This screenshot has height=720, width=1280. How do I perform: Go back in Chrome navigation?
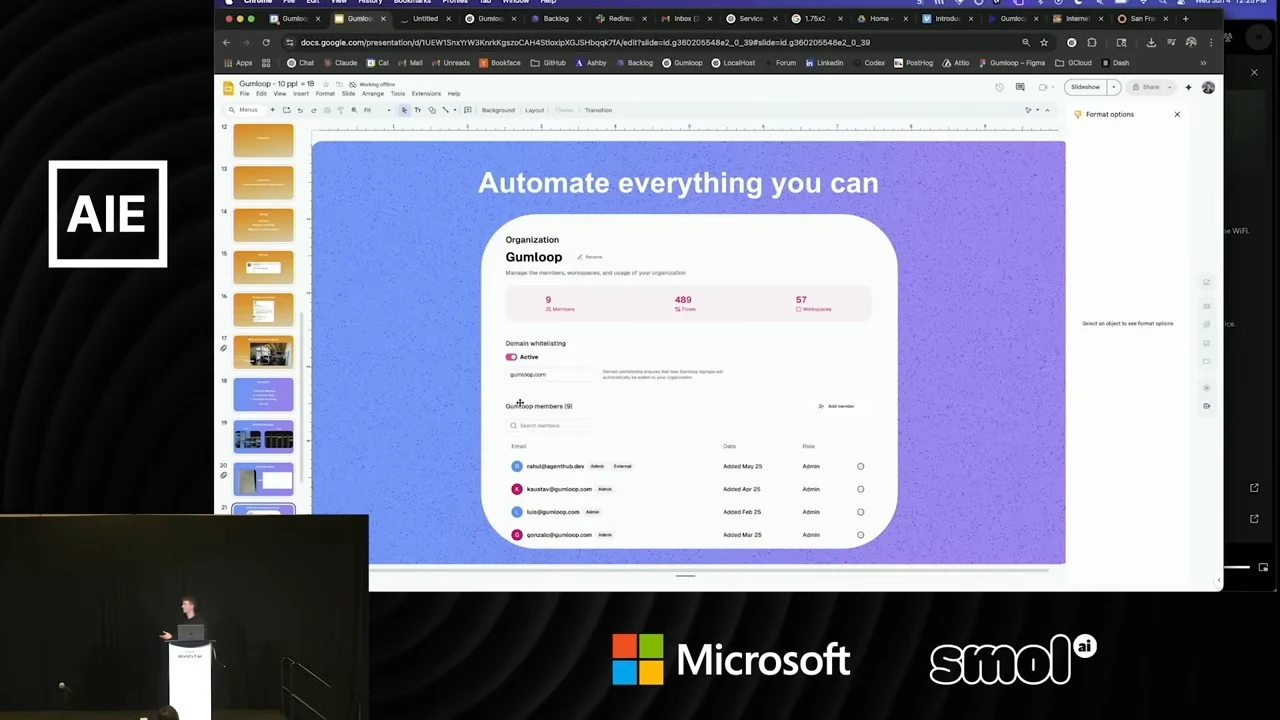click(226, 42)
